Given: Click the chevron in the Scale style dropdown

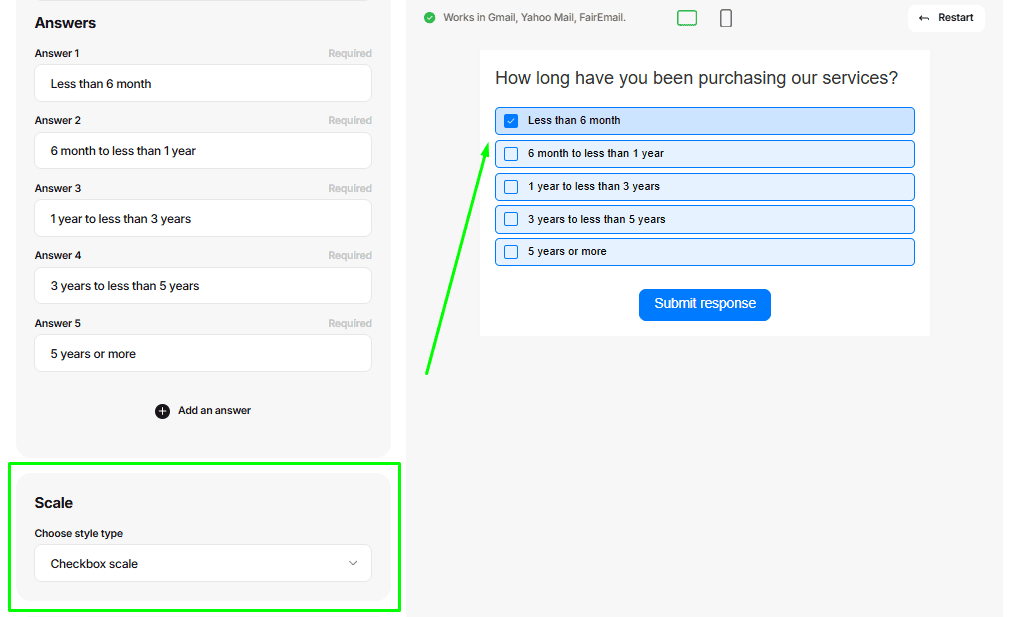Looking at the screenshot, I should tap(353, 563).
